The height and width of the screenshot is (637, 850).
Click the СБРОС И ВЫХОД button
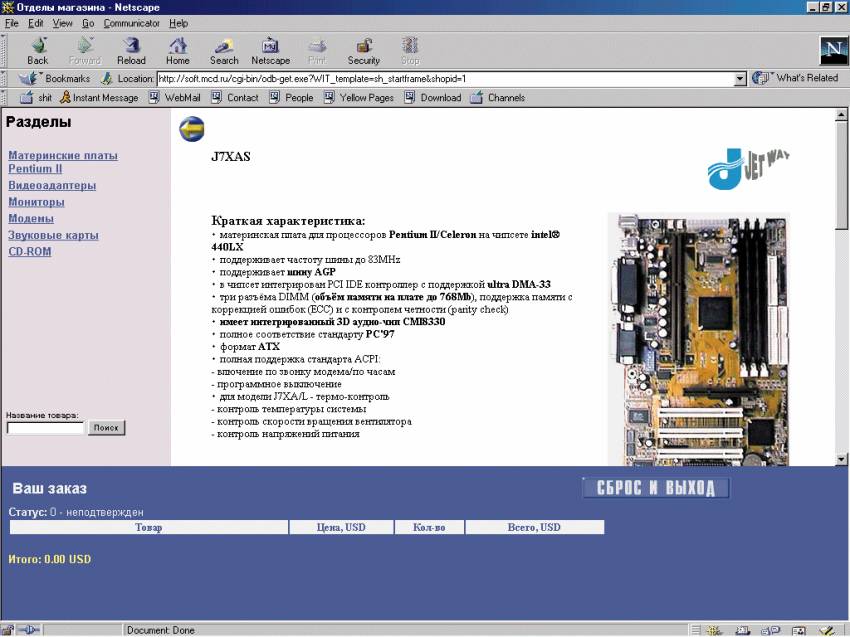(x=656, y=488)
